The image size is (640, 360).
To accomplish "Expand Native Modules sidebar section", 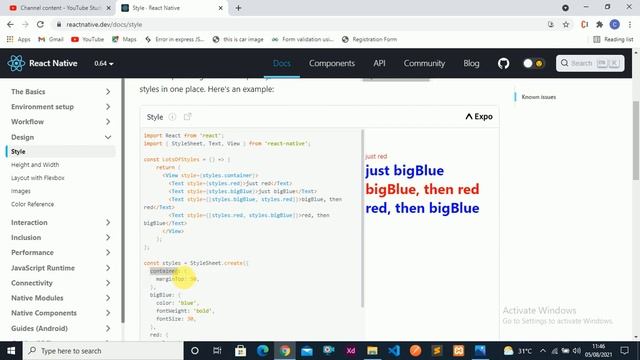I will pyautogui.click(x=61, y=298).
